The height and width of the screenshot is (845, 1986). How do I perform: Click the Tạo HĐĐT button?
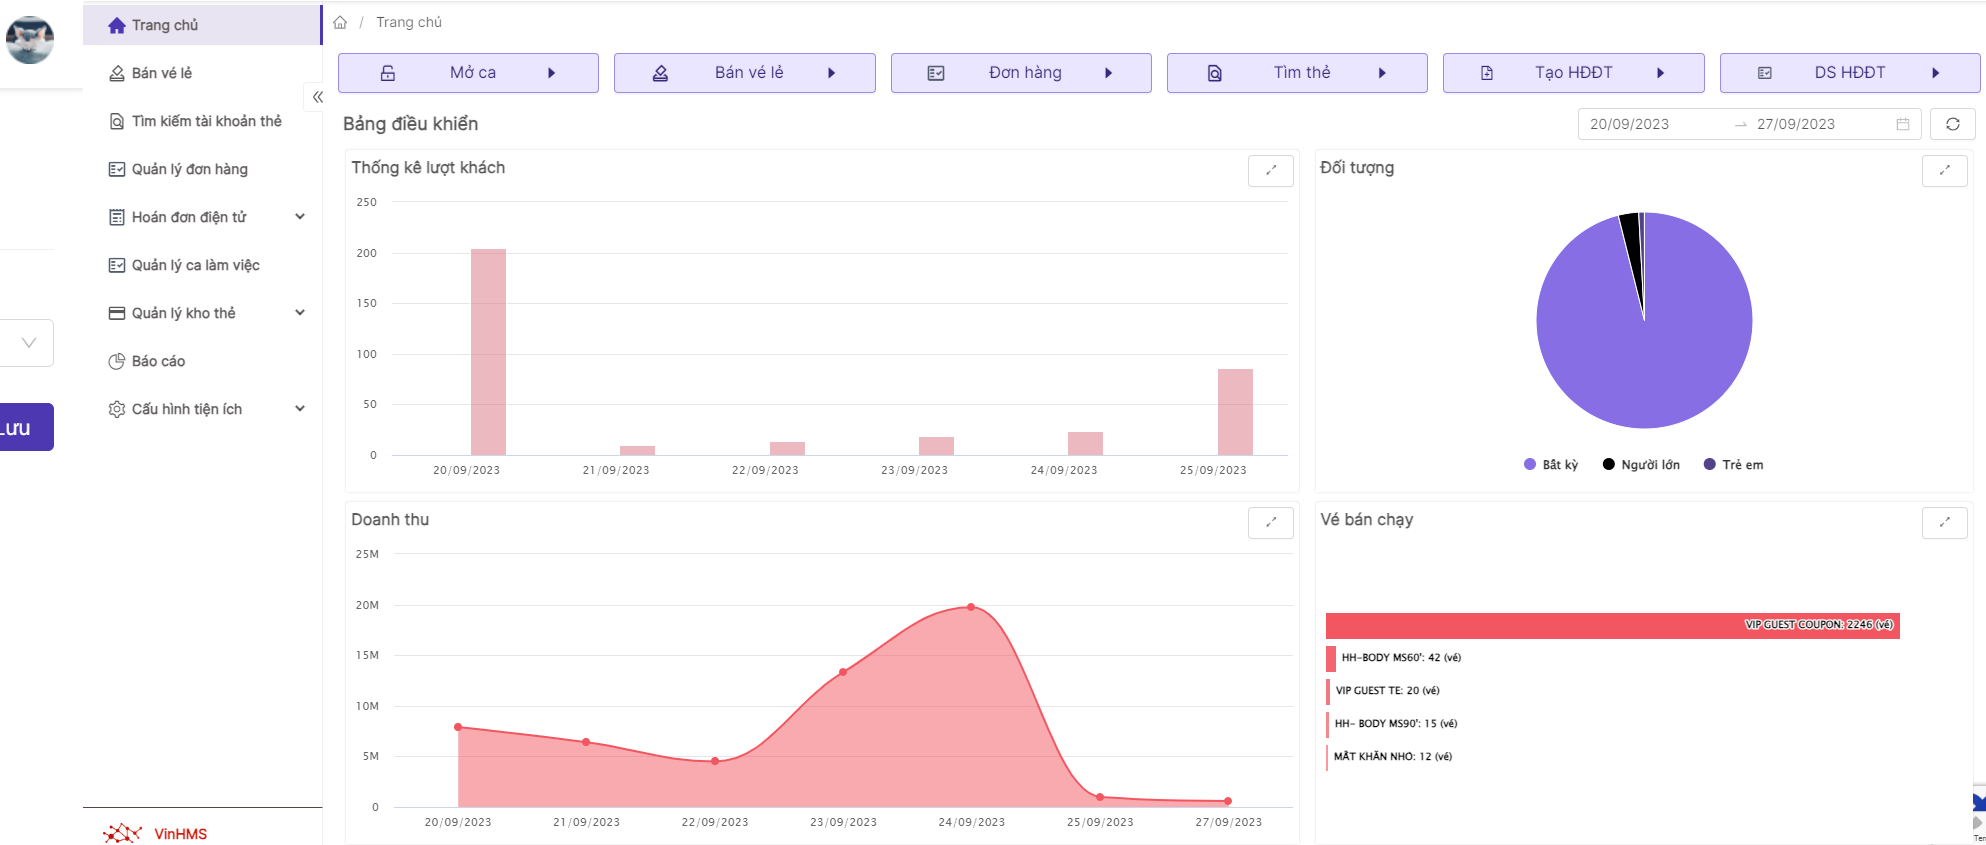(x=1573, y=73)
